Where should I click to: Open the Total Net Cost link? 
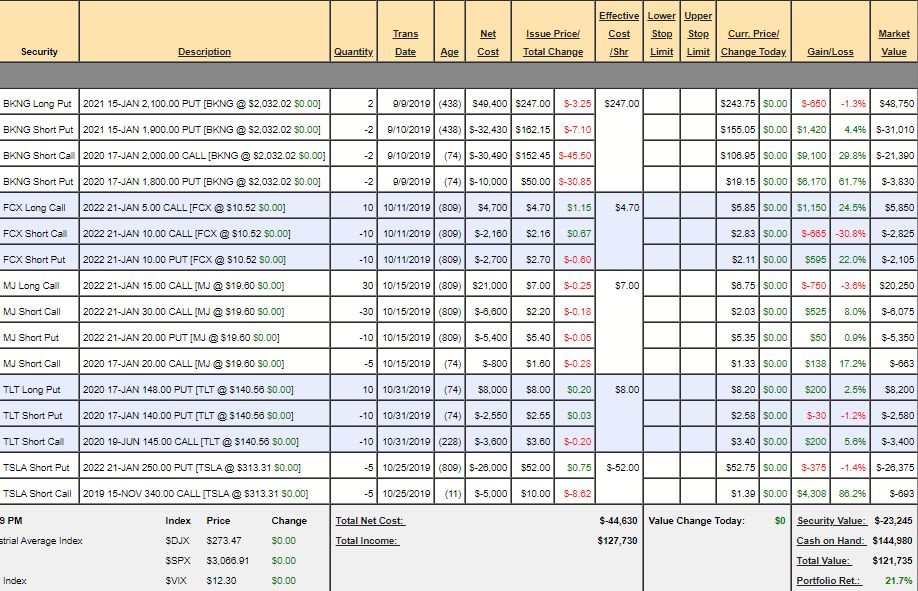370,521
